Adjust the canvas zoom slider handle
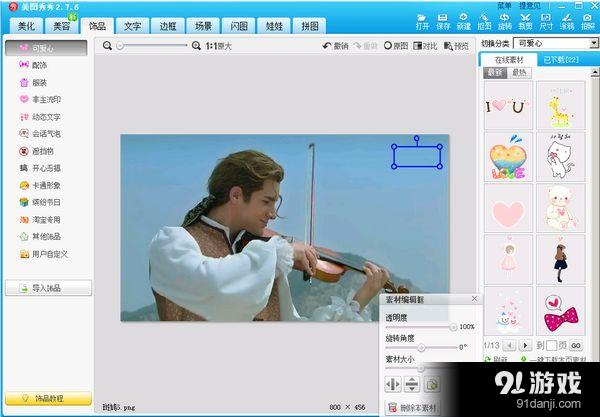This screenshot has height=417, width=600. 120,46
